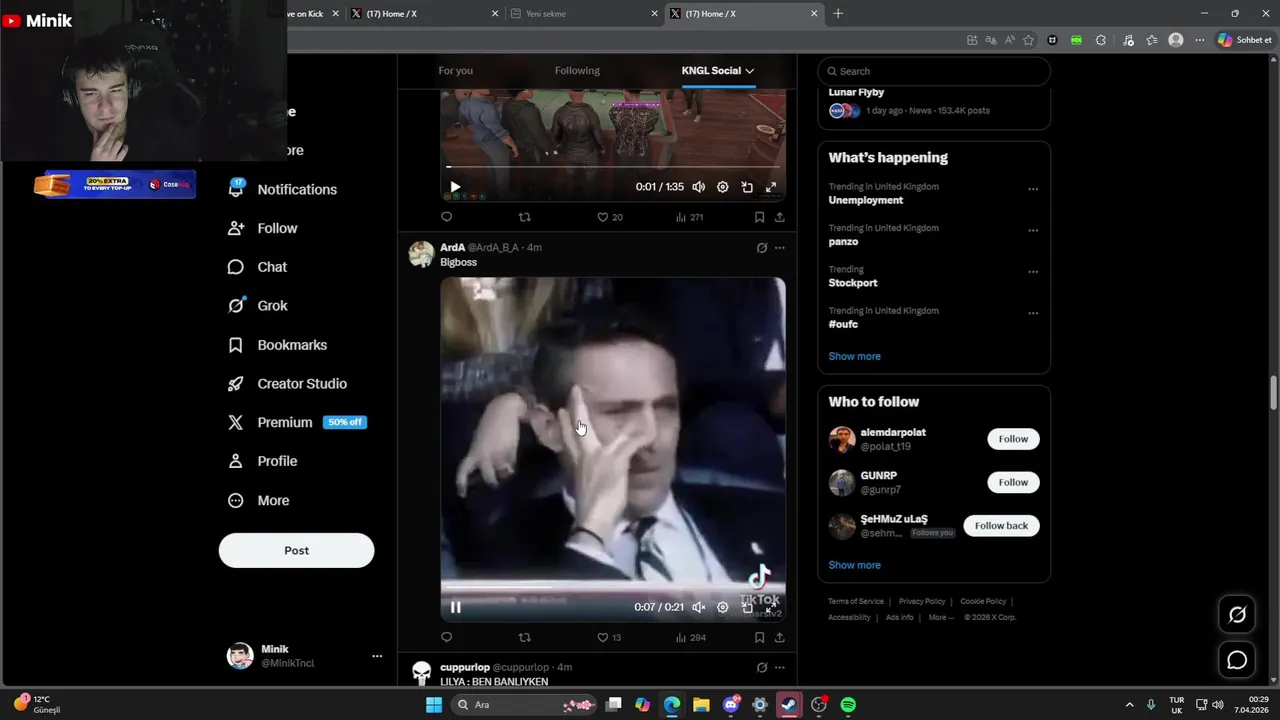Open a new browser tab
Viewport: 1280px width, 720px height.
(838, 14)
